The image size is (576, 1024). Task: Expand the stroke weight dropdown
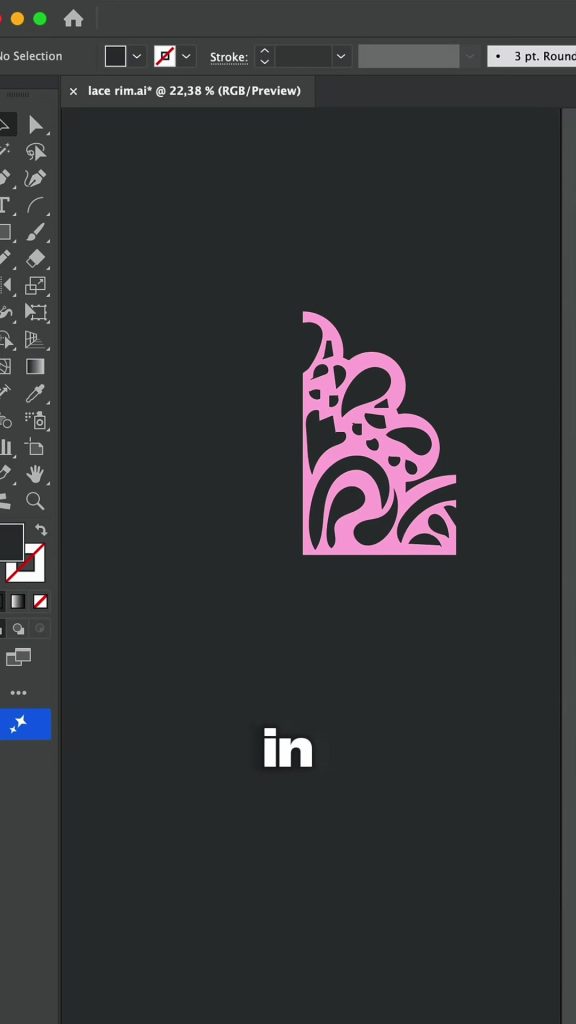pyautogui.click(x=341, y=56)
